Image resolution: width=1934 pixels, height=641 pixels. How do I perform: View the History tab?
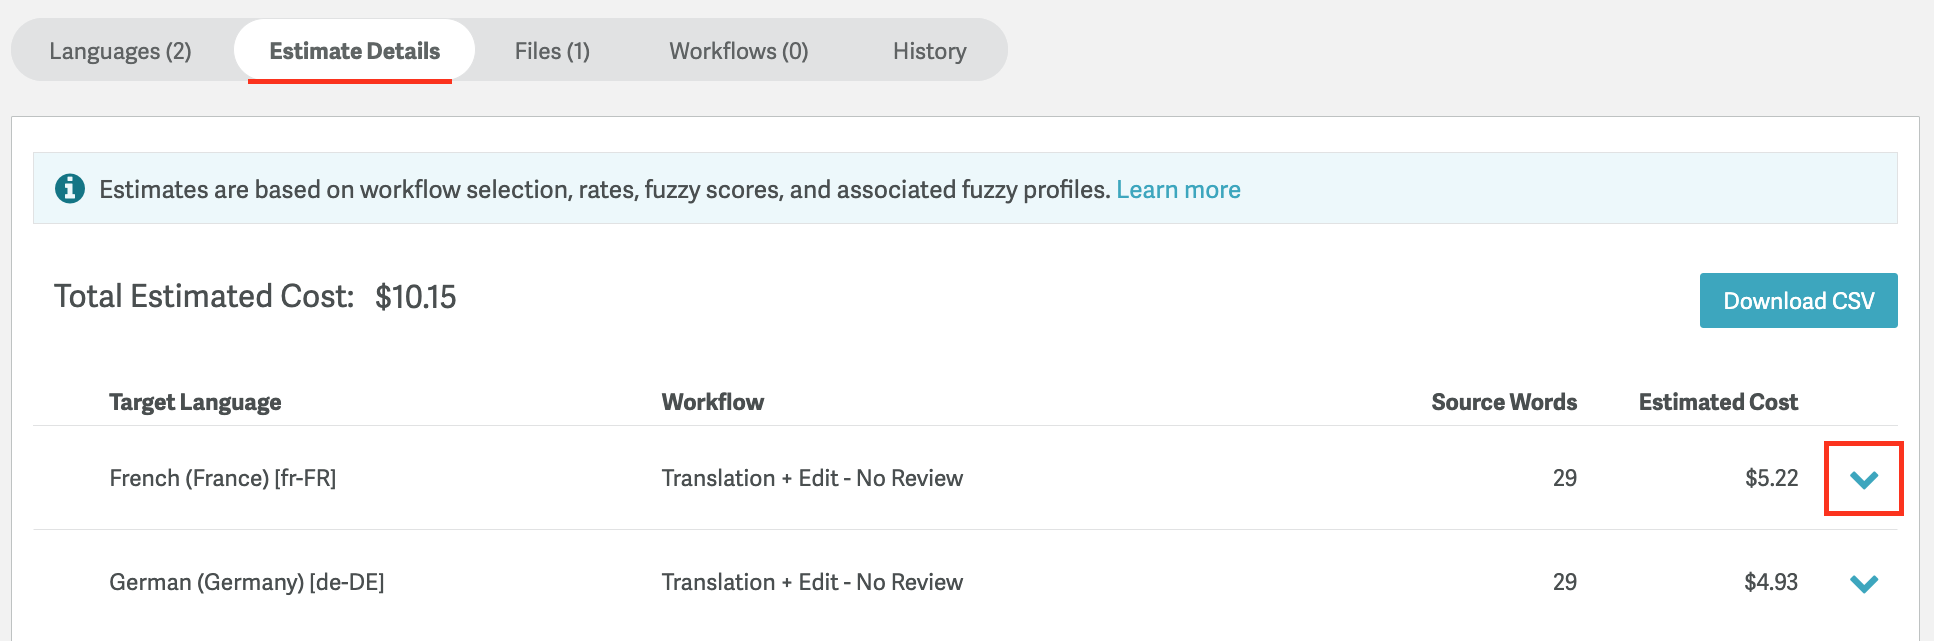(x=929, y=51)
